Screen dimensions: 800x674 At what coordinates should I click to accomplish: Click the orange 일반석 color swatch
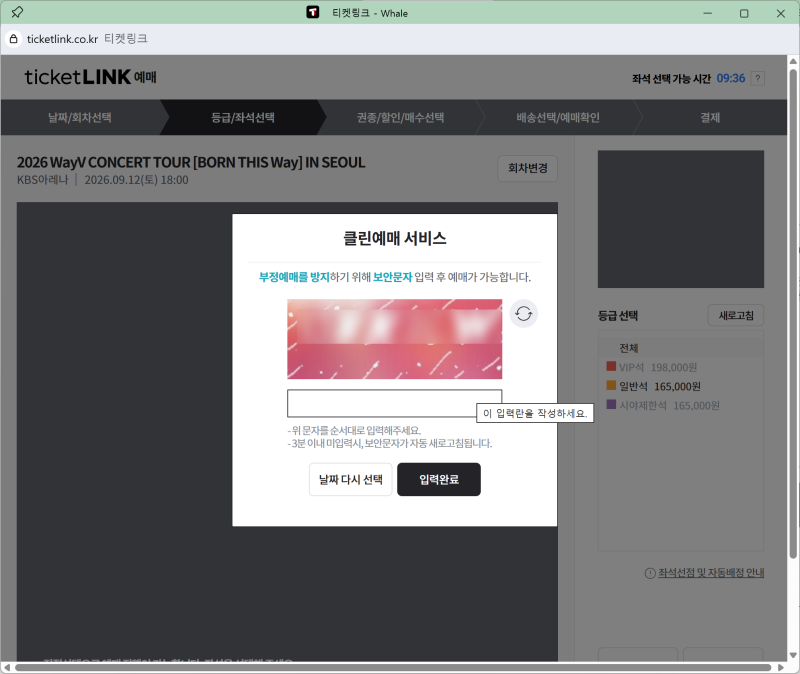(x=611, y=385)
